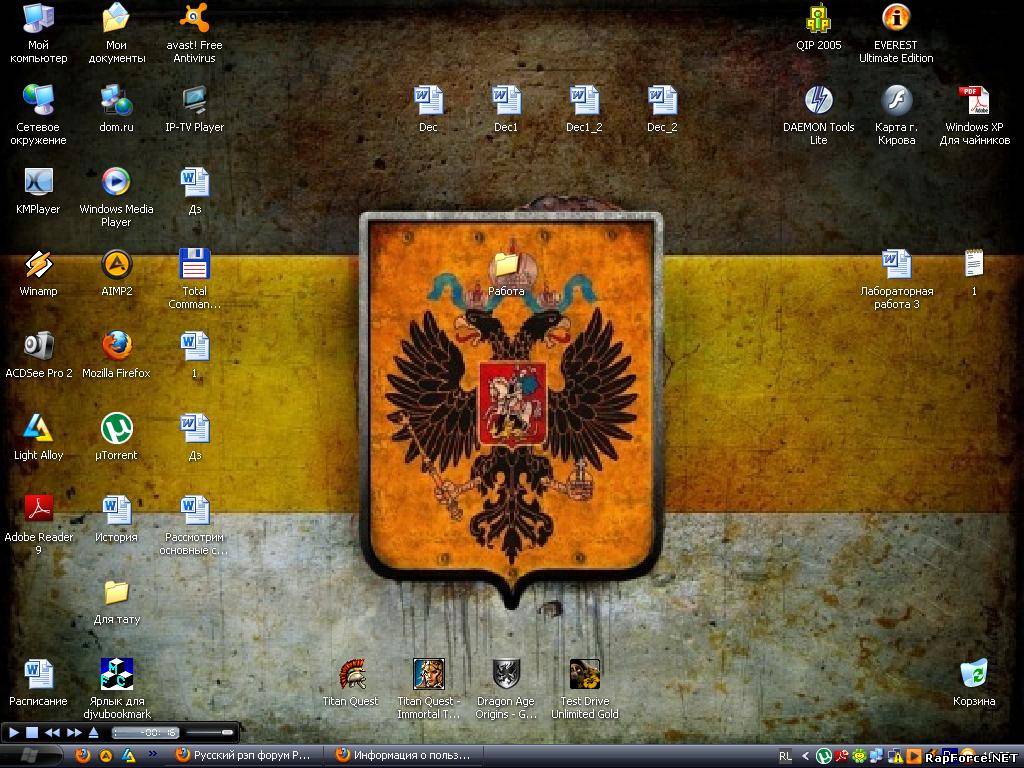Click the eject button on player toolbar
The image size is (1024, 768).
(93, 732)
